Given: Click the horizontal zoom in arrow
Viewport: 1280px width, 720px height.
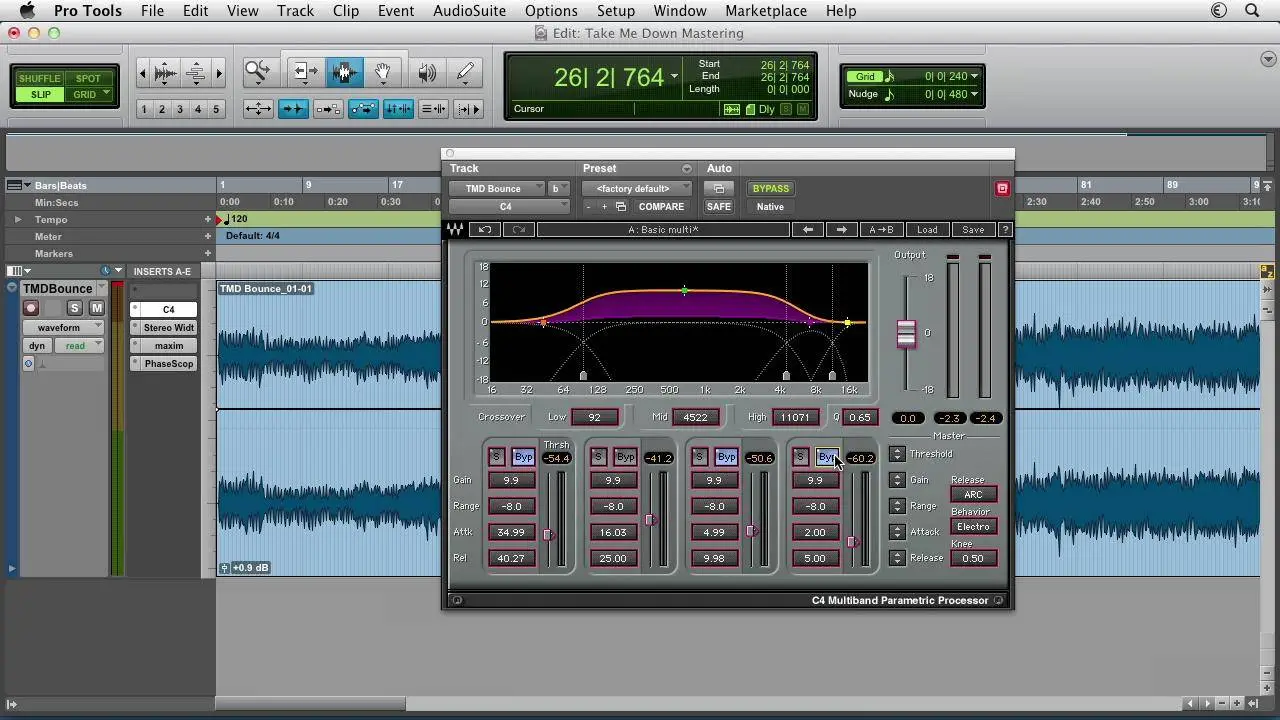Looking at the screenshot, I should tap(219, 73).
